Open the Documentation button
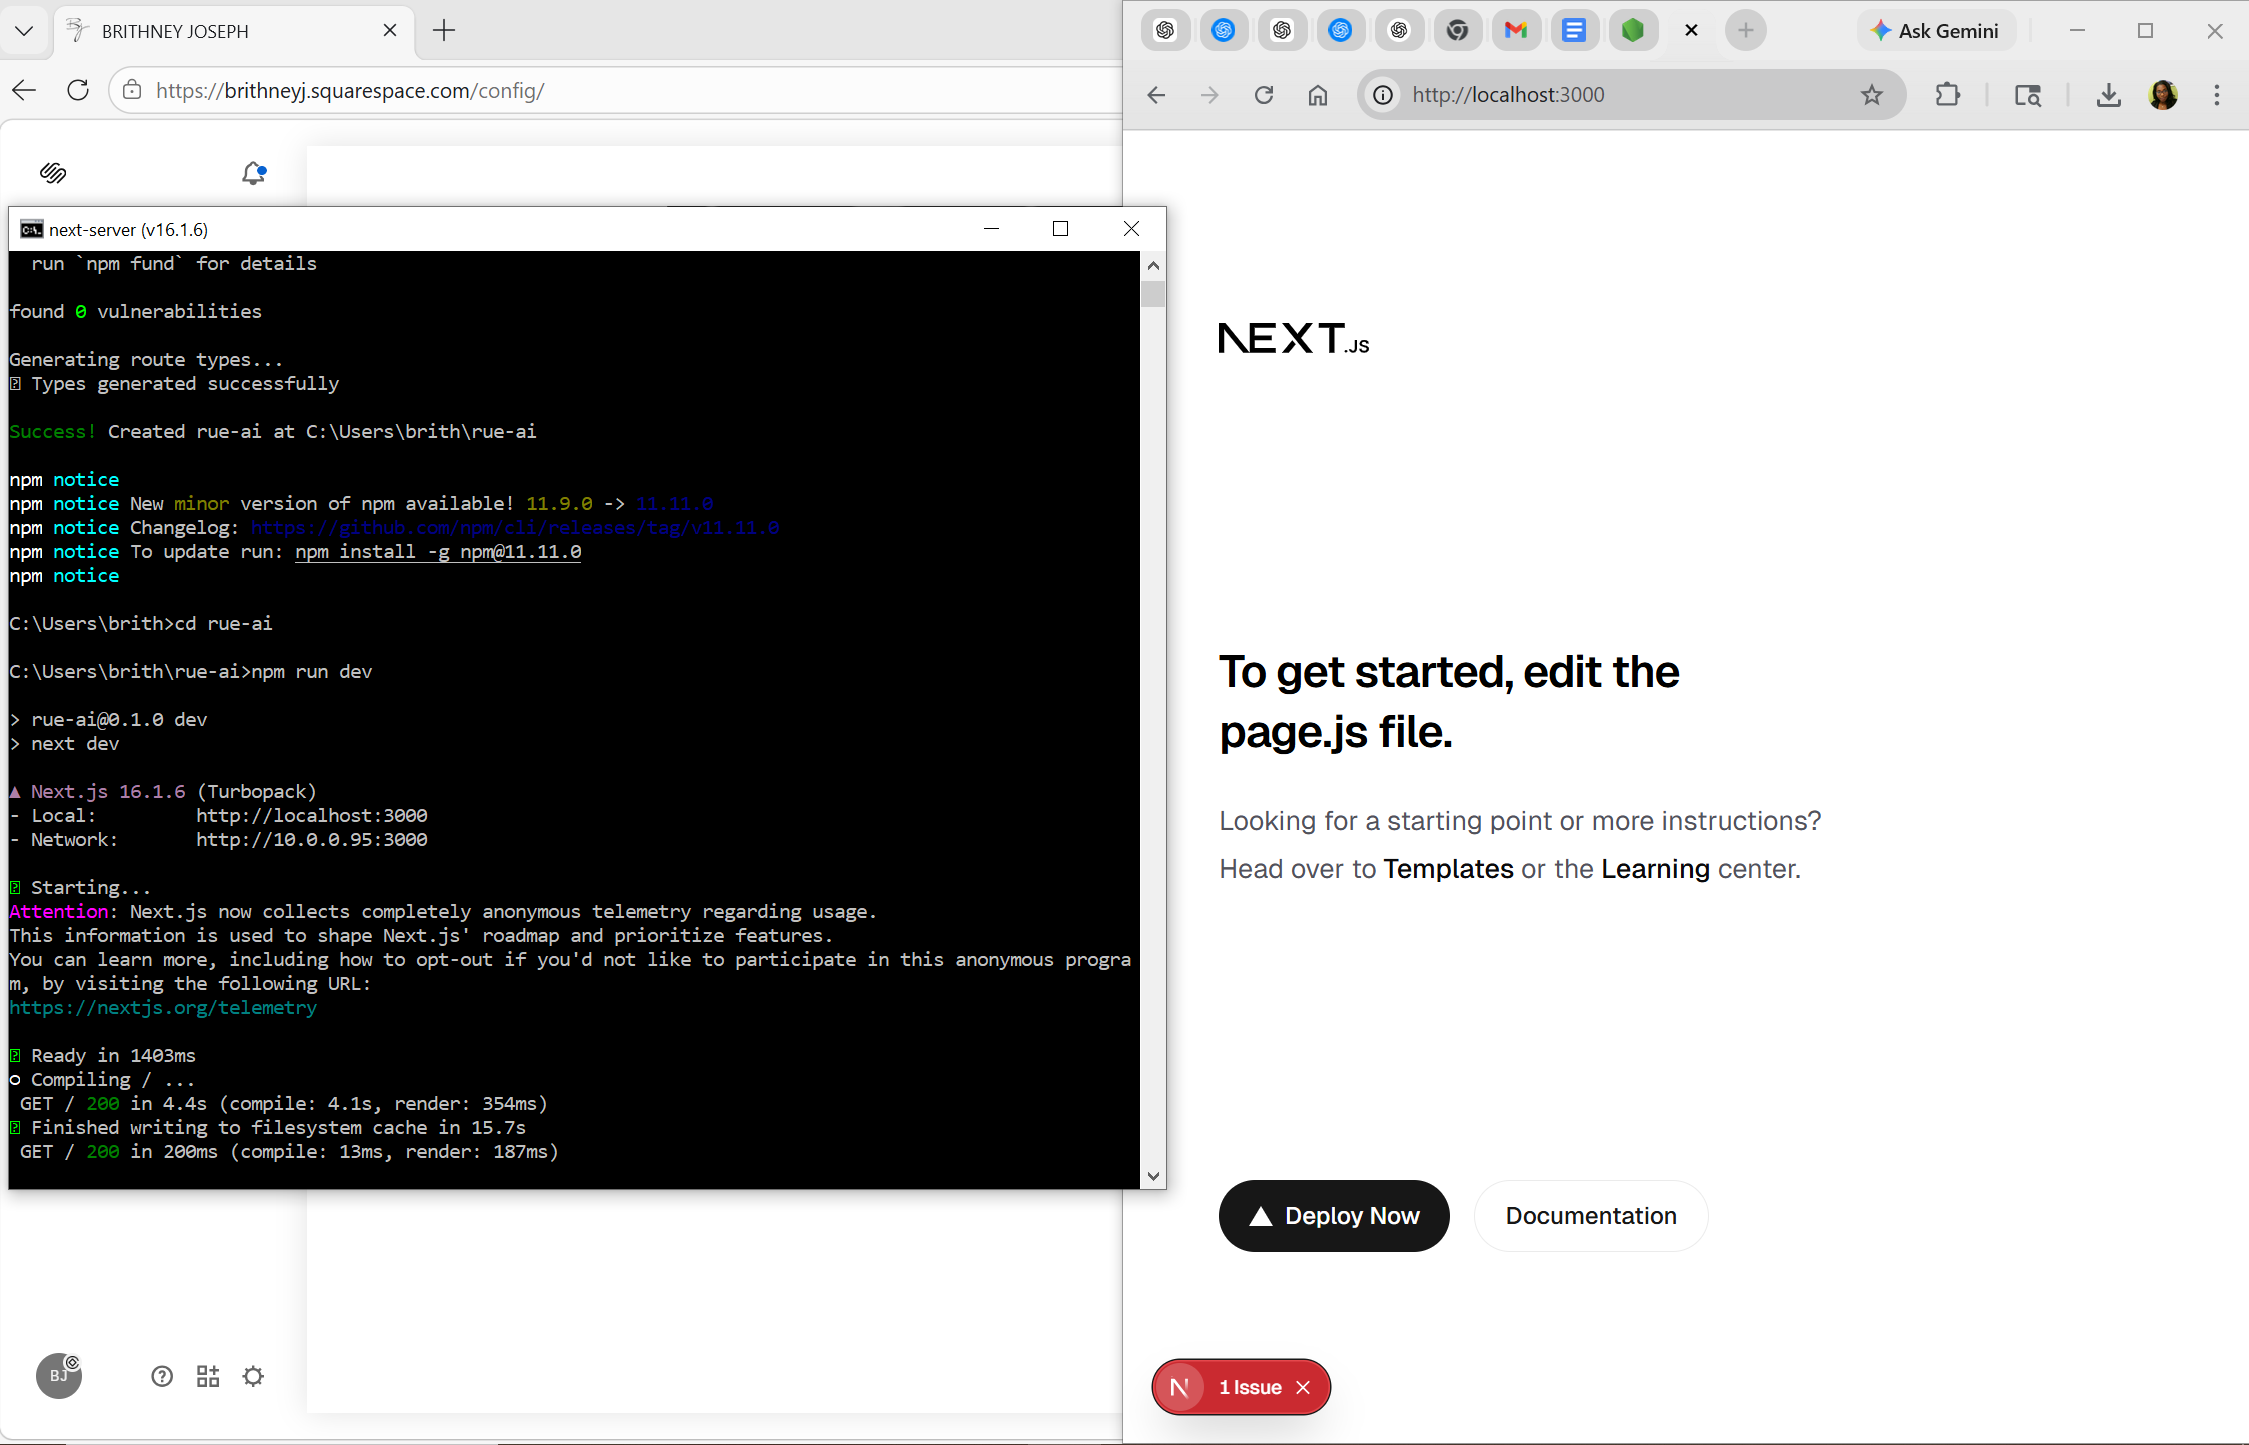 click(x=1590, y=1216)
